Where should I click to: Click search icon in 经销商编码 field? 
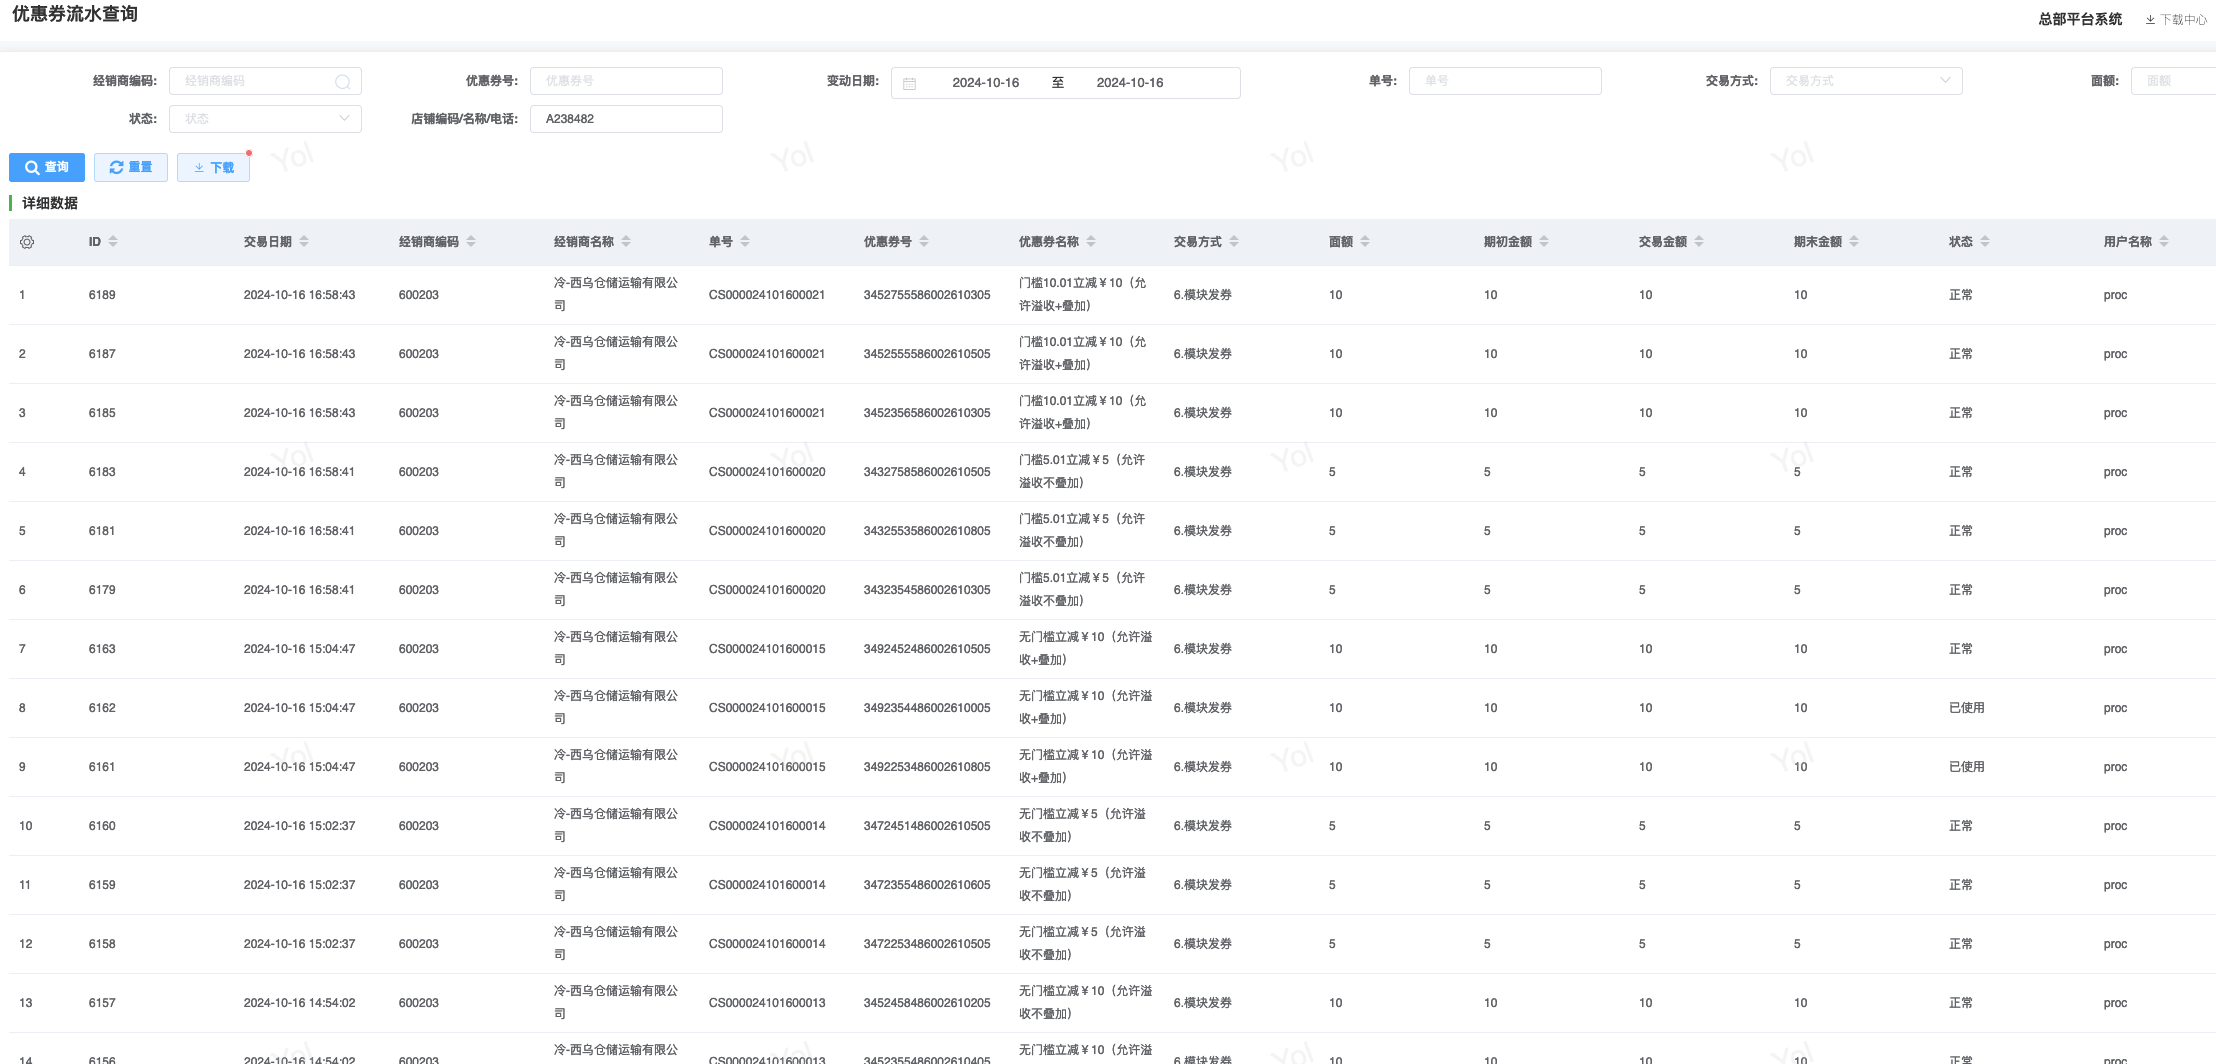[x=342, y=82]
